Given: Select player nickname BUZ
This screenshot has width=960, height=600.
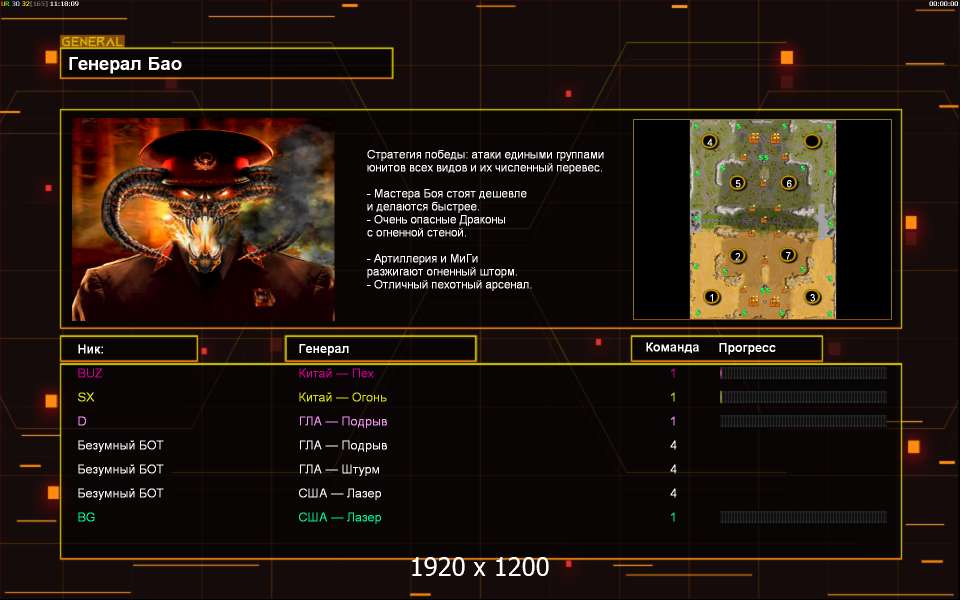Looking at the screenshot, I should pyautogui.click(x=90, y=373).
